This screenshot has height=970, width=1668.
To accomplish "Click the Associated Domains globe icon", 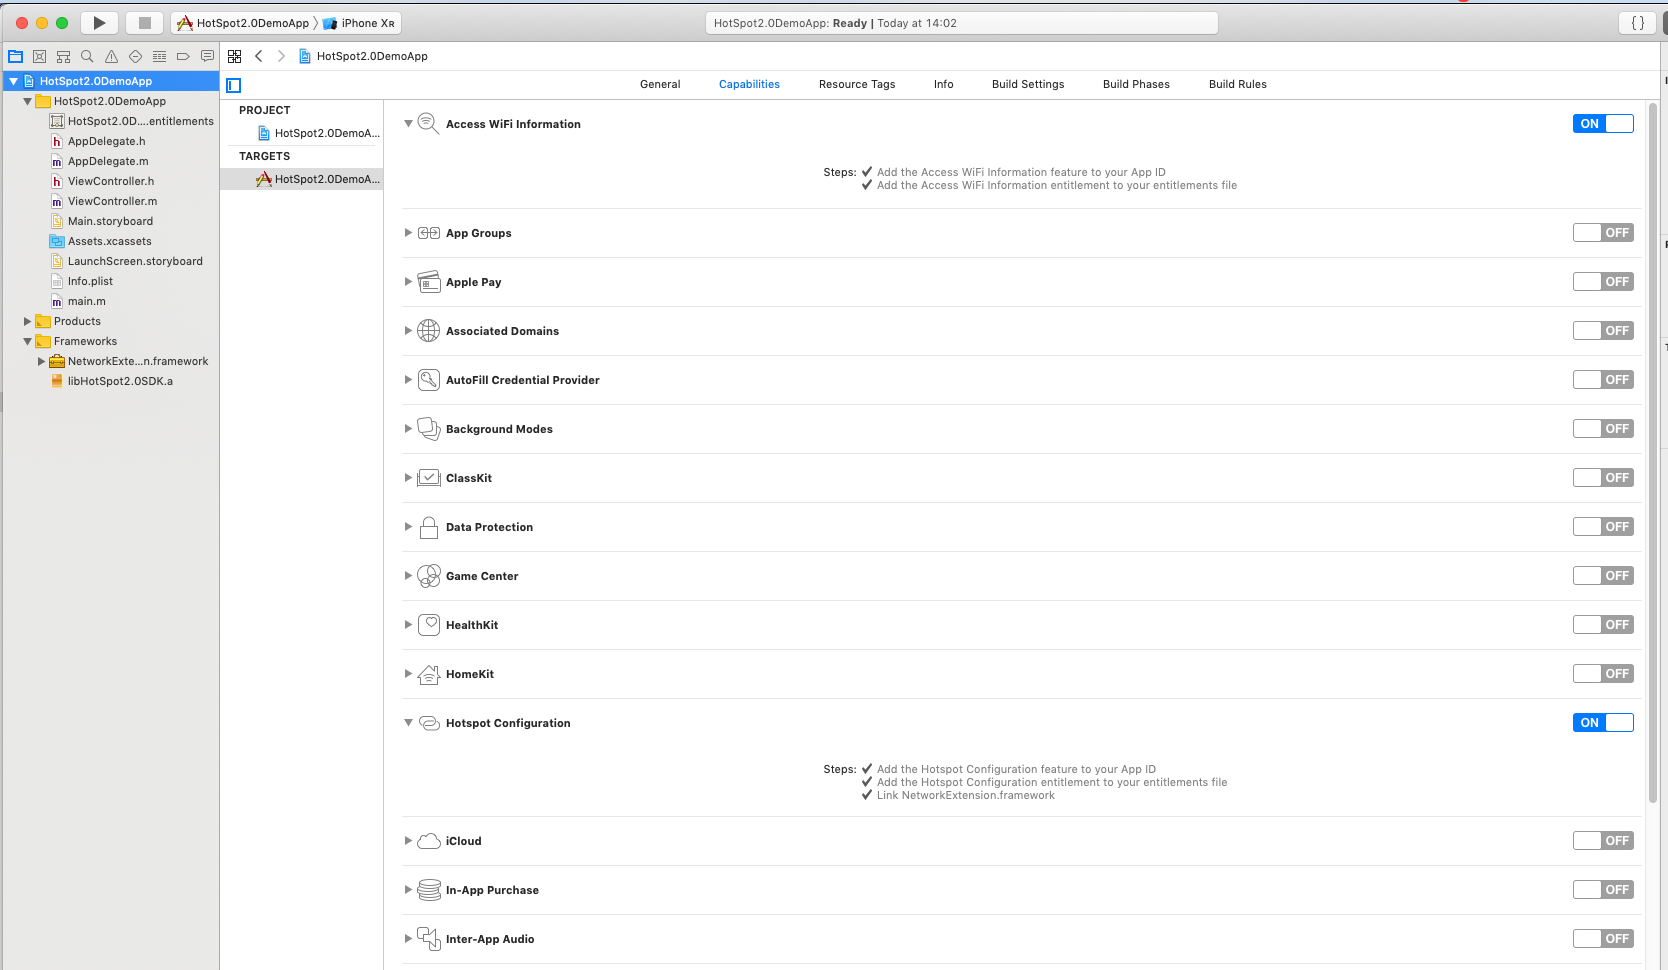I will (x=428, y=331).
